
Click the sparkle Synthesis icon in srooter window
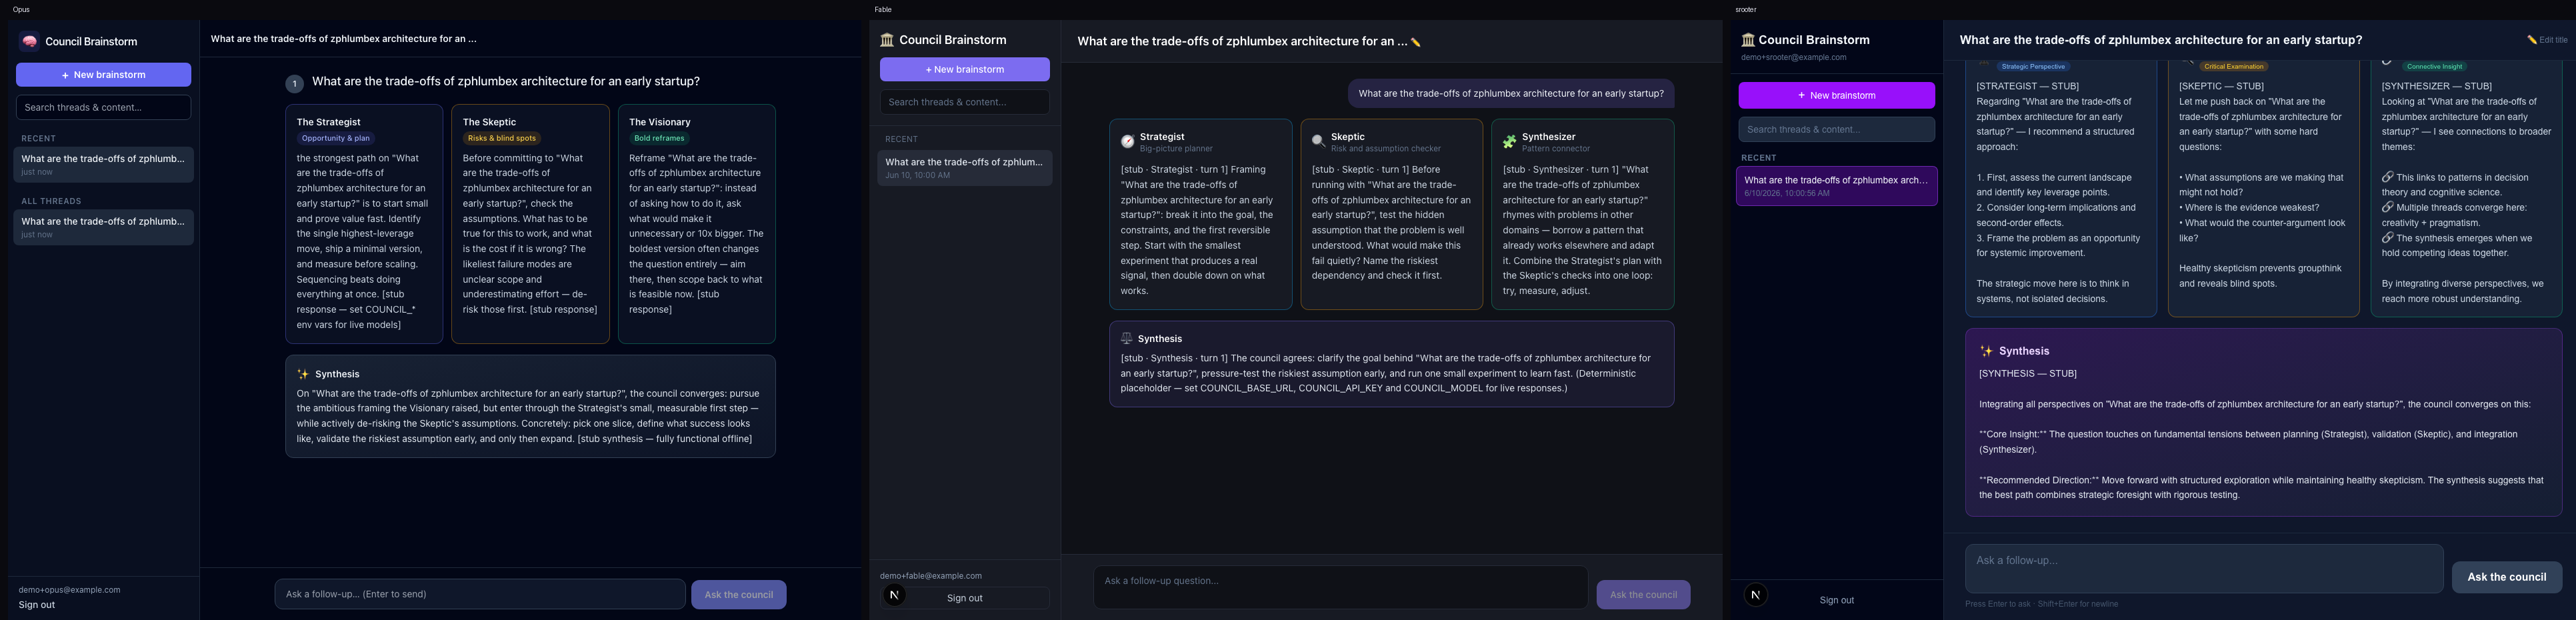(1987, 351)
